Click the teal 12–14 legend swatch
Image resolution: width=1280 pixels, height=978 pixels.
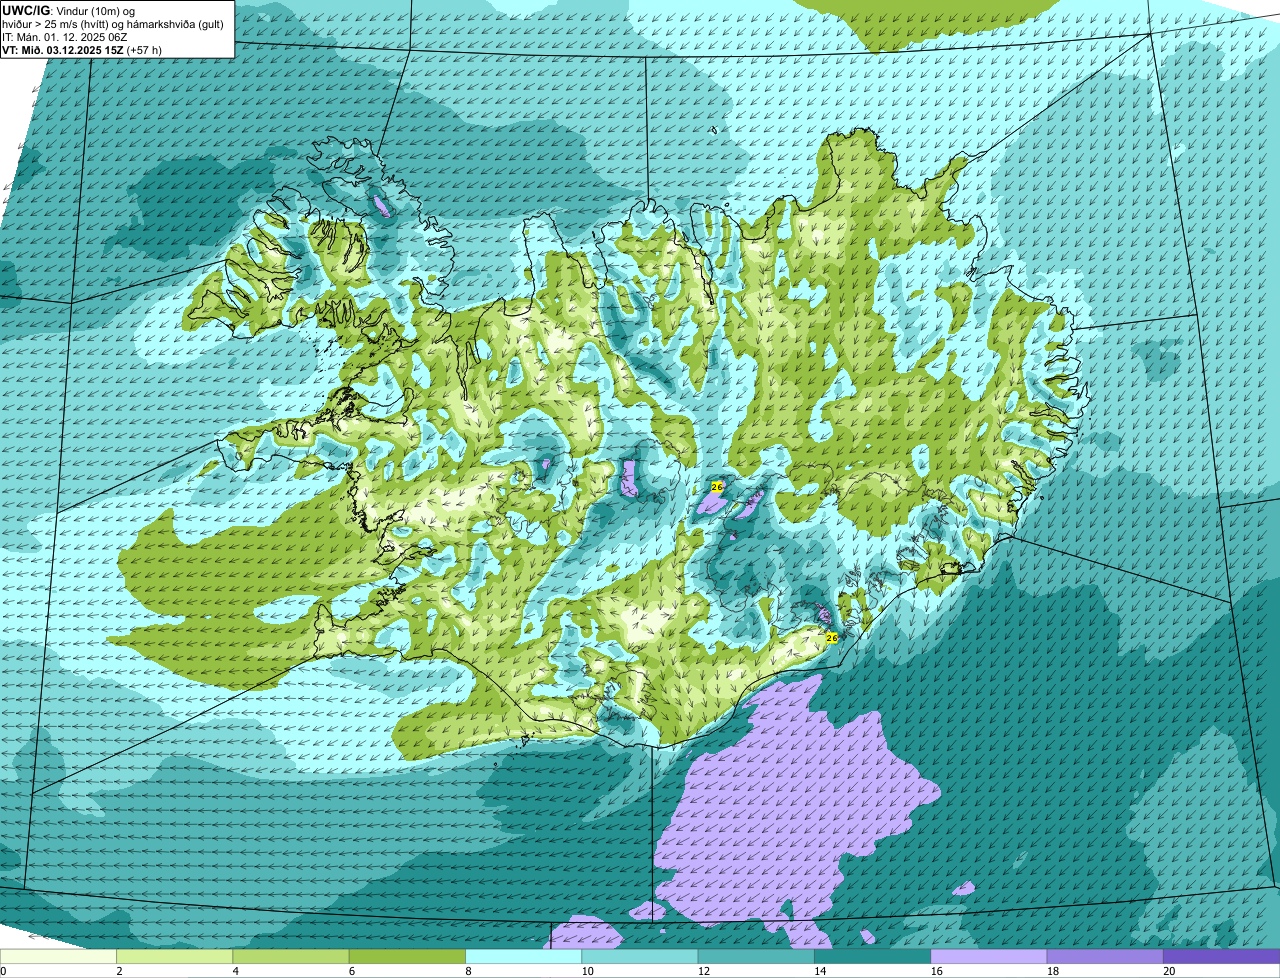pos(756,956)
